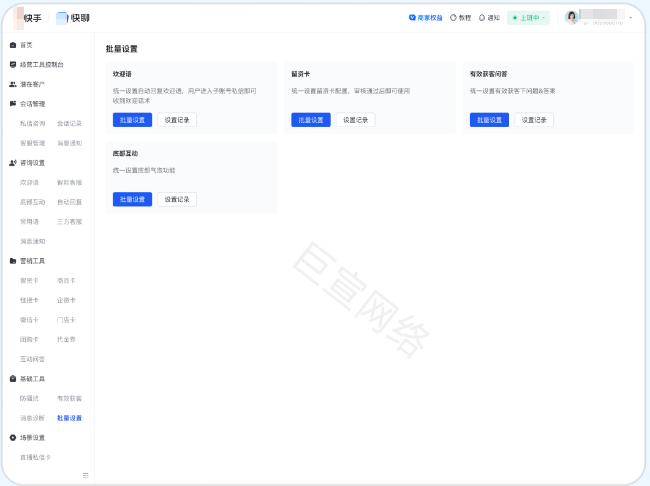
Task: Go to 门店卡 submenu item
Action: [x=66, y=320]
